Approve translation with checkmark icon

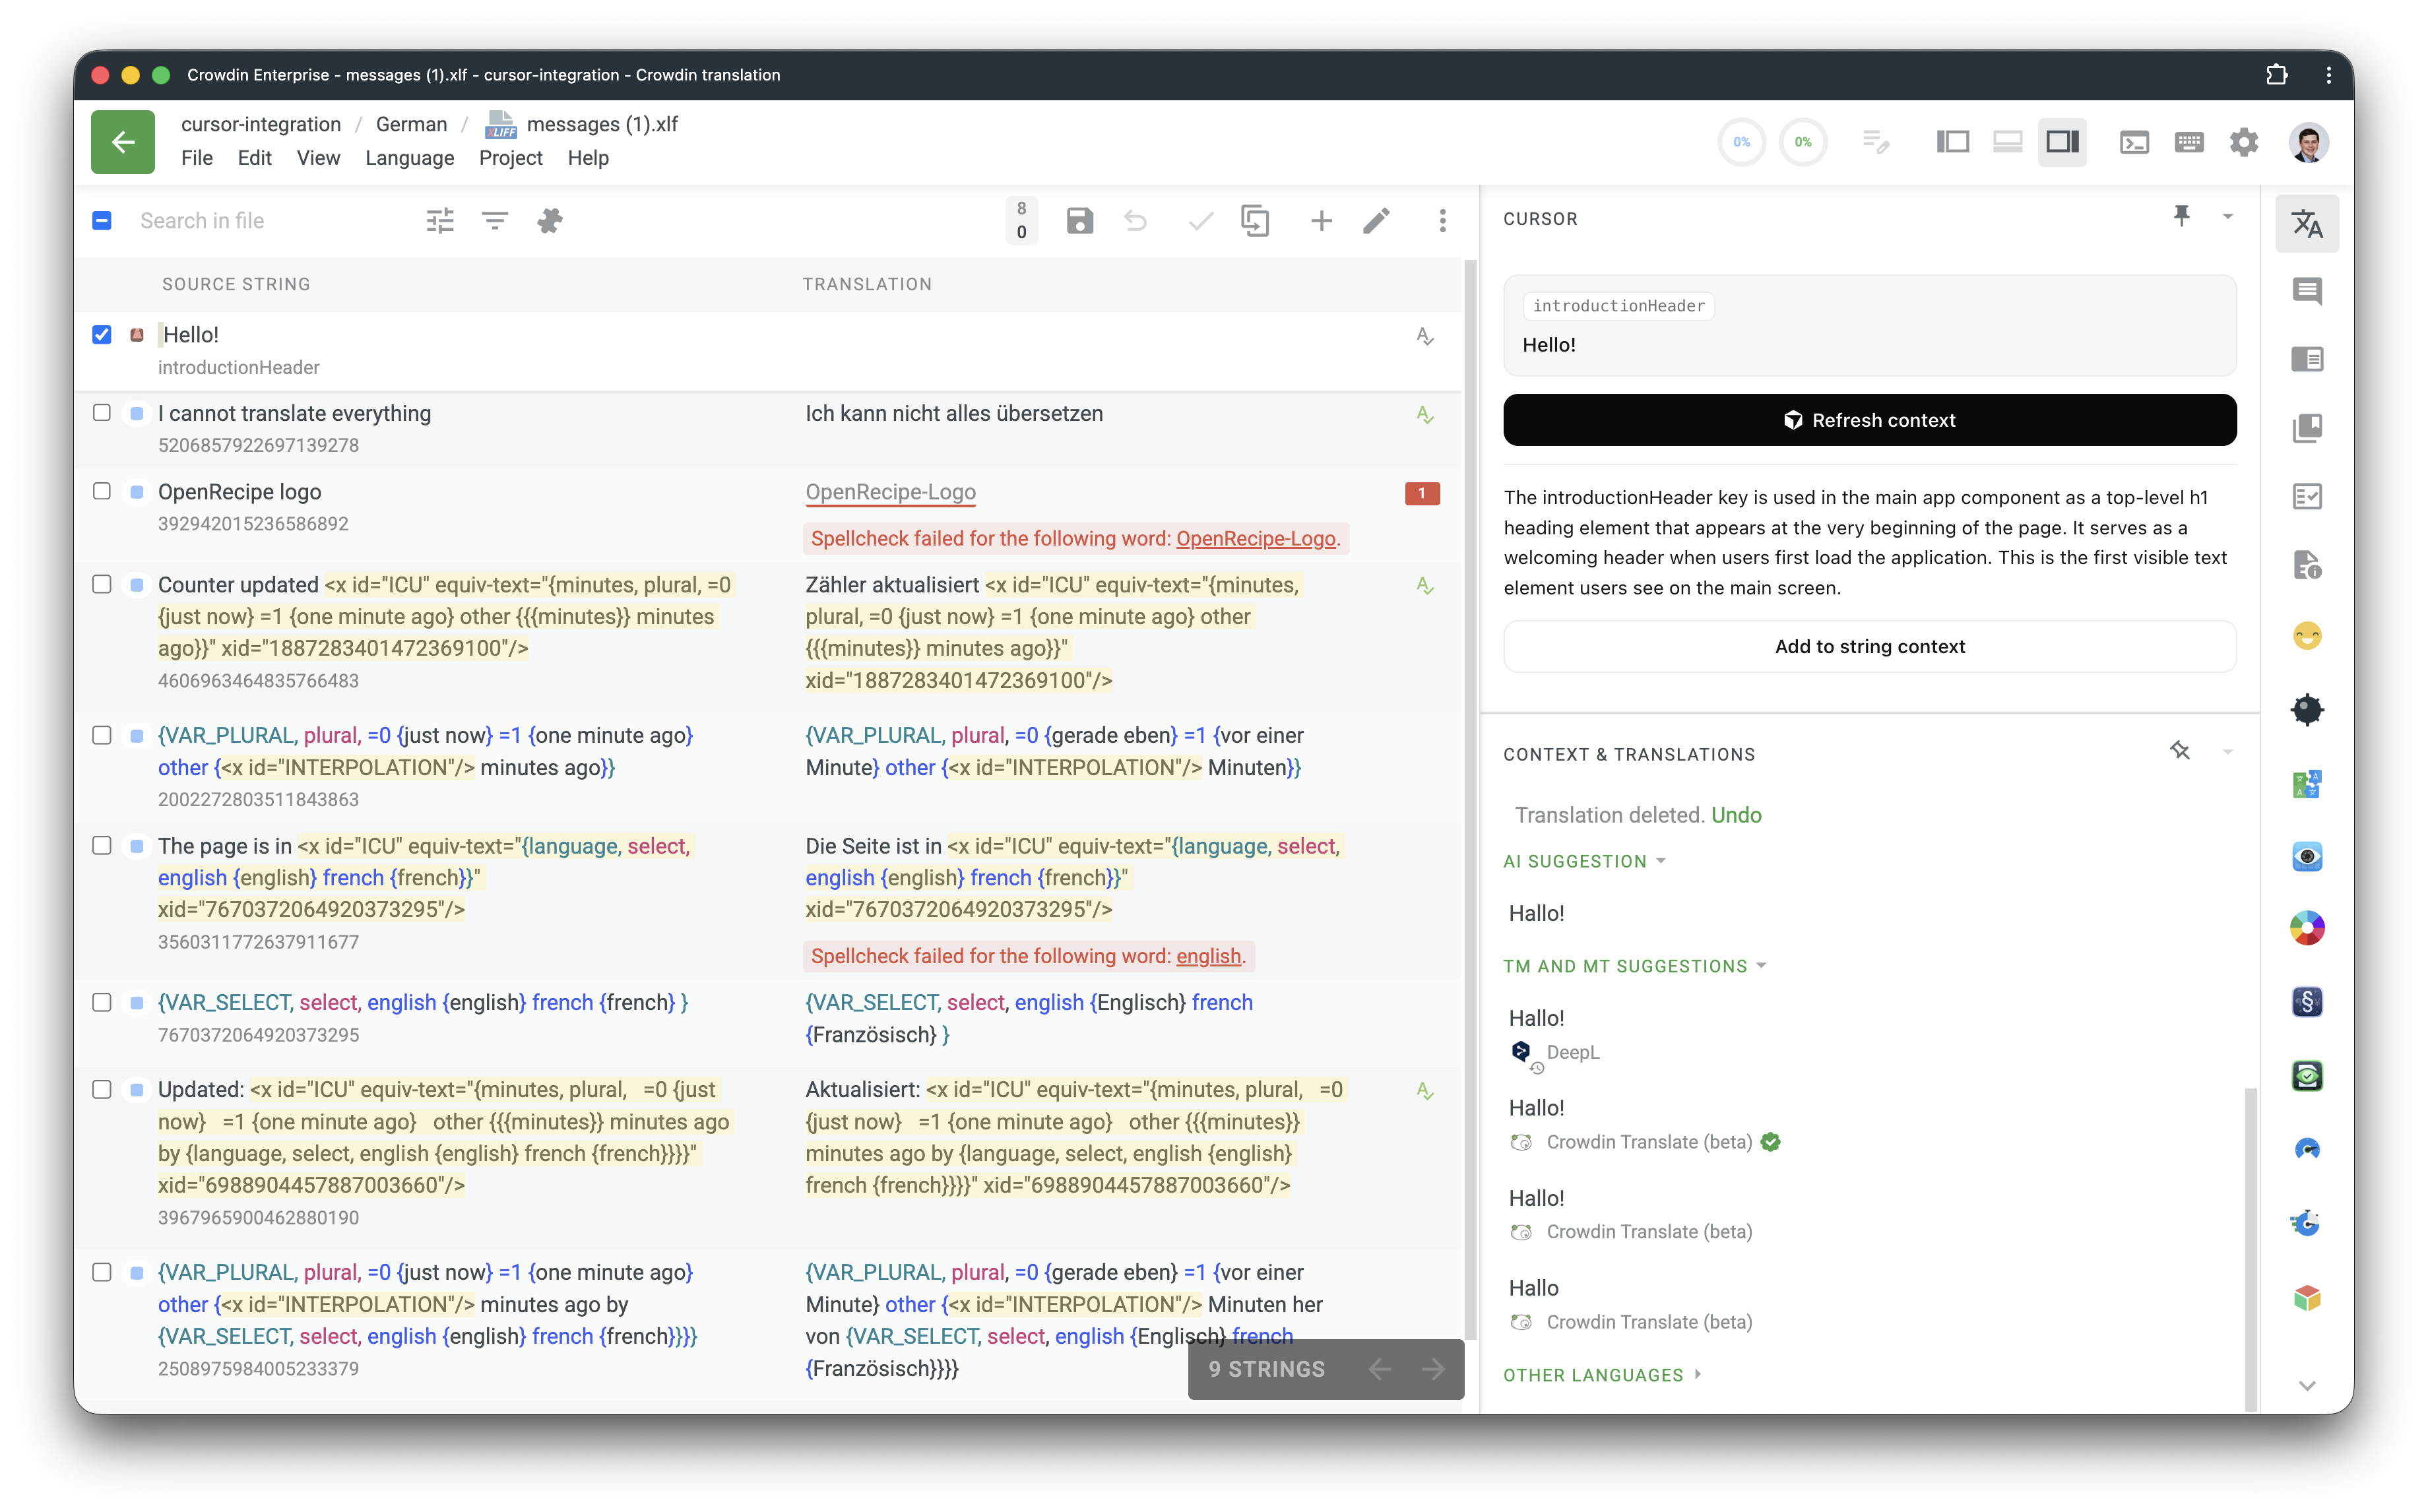click(1200, 220)
